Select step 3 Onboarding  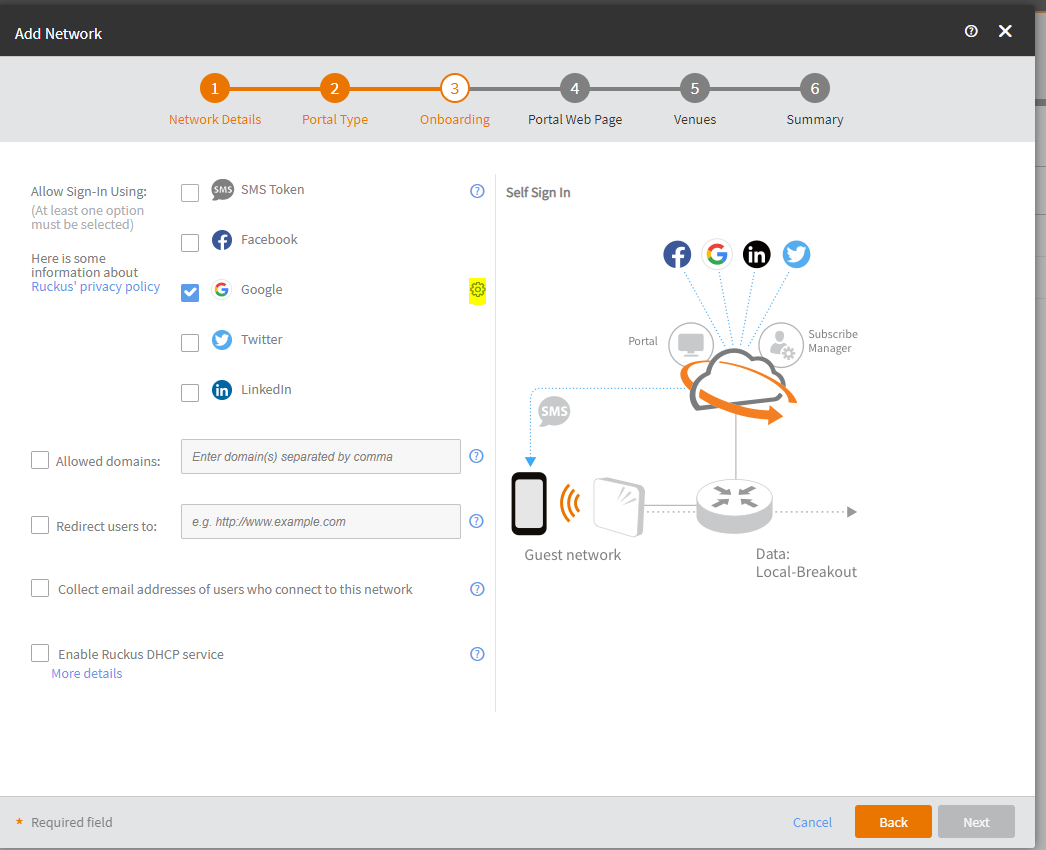(454, 88)
